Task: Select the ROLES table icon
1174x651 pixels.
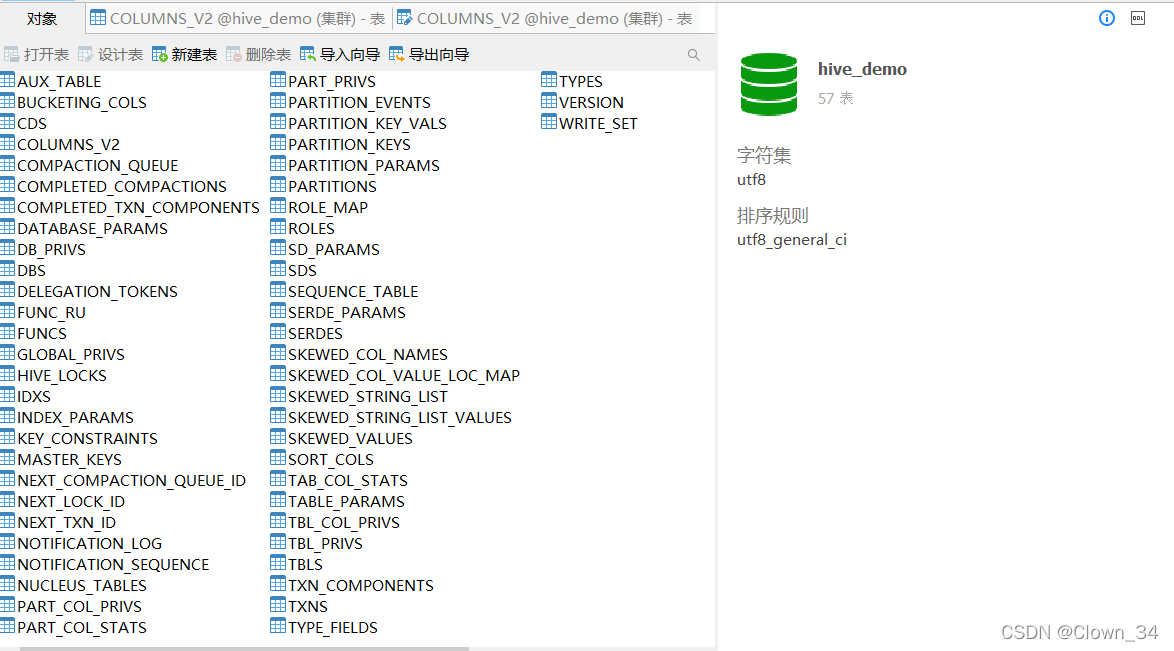Action: point(278,226)
